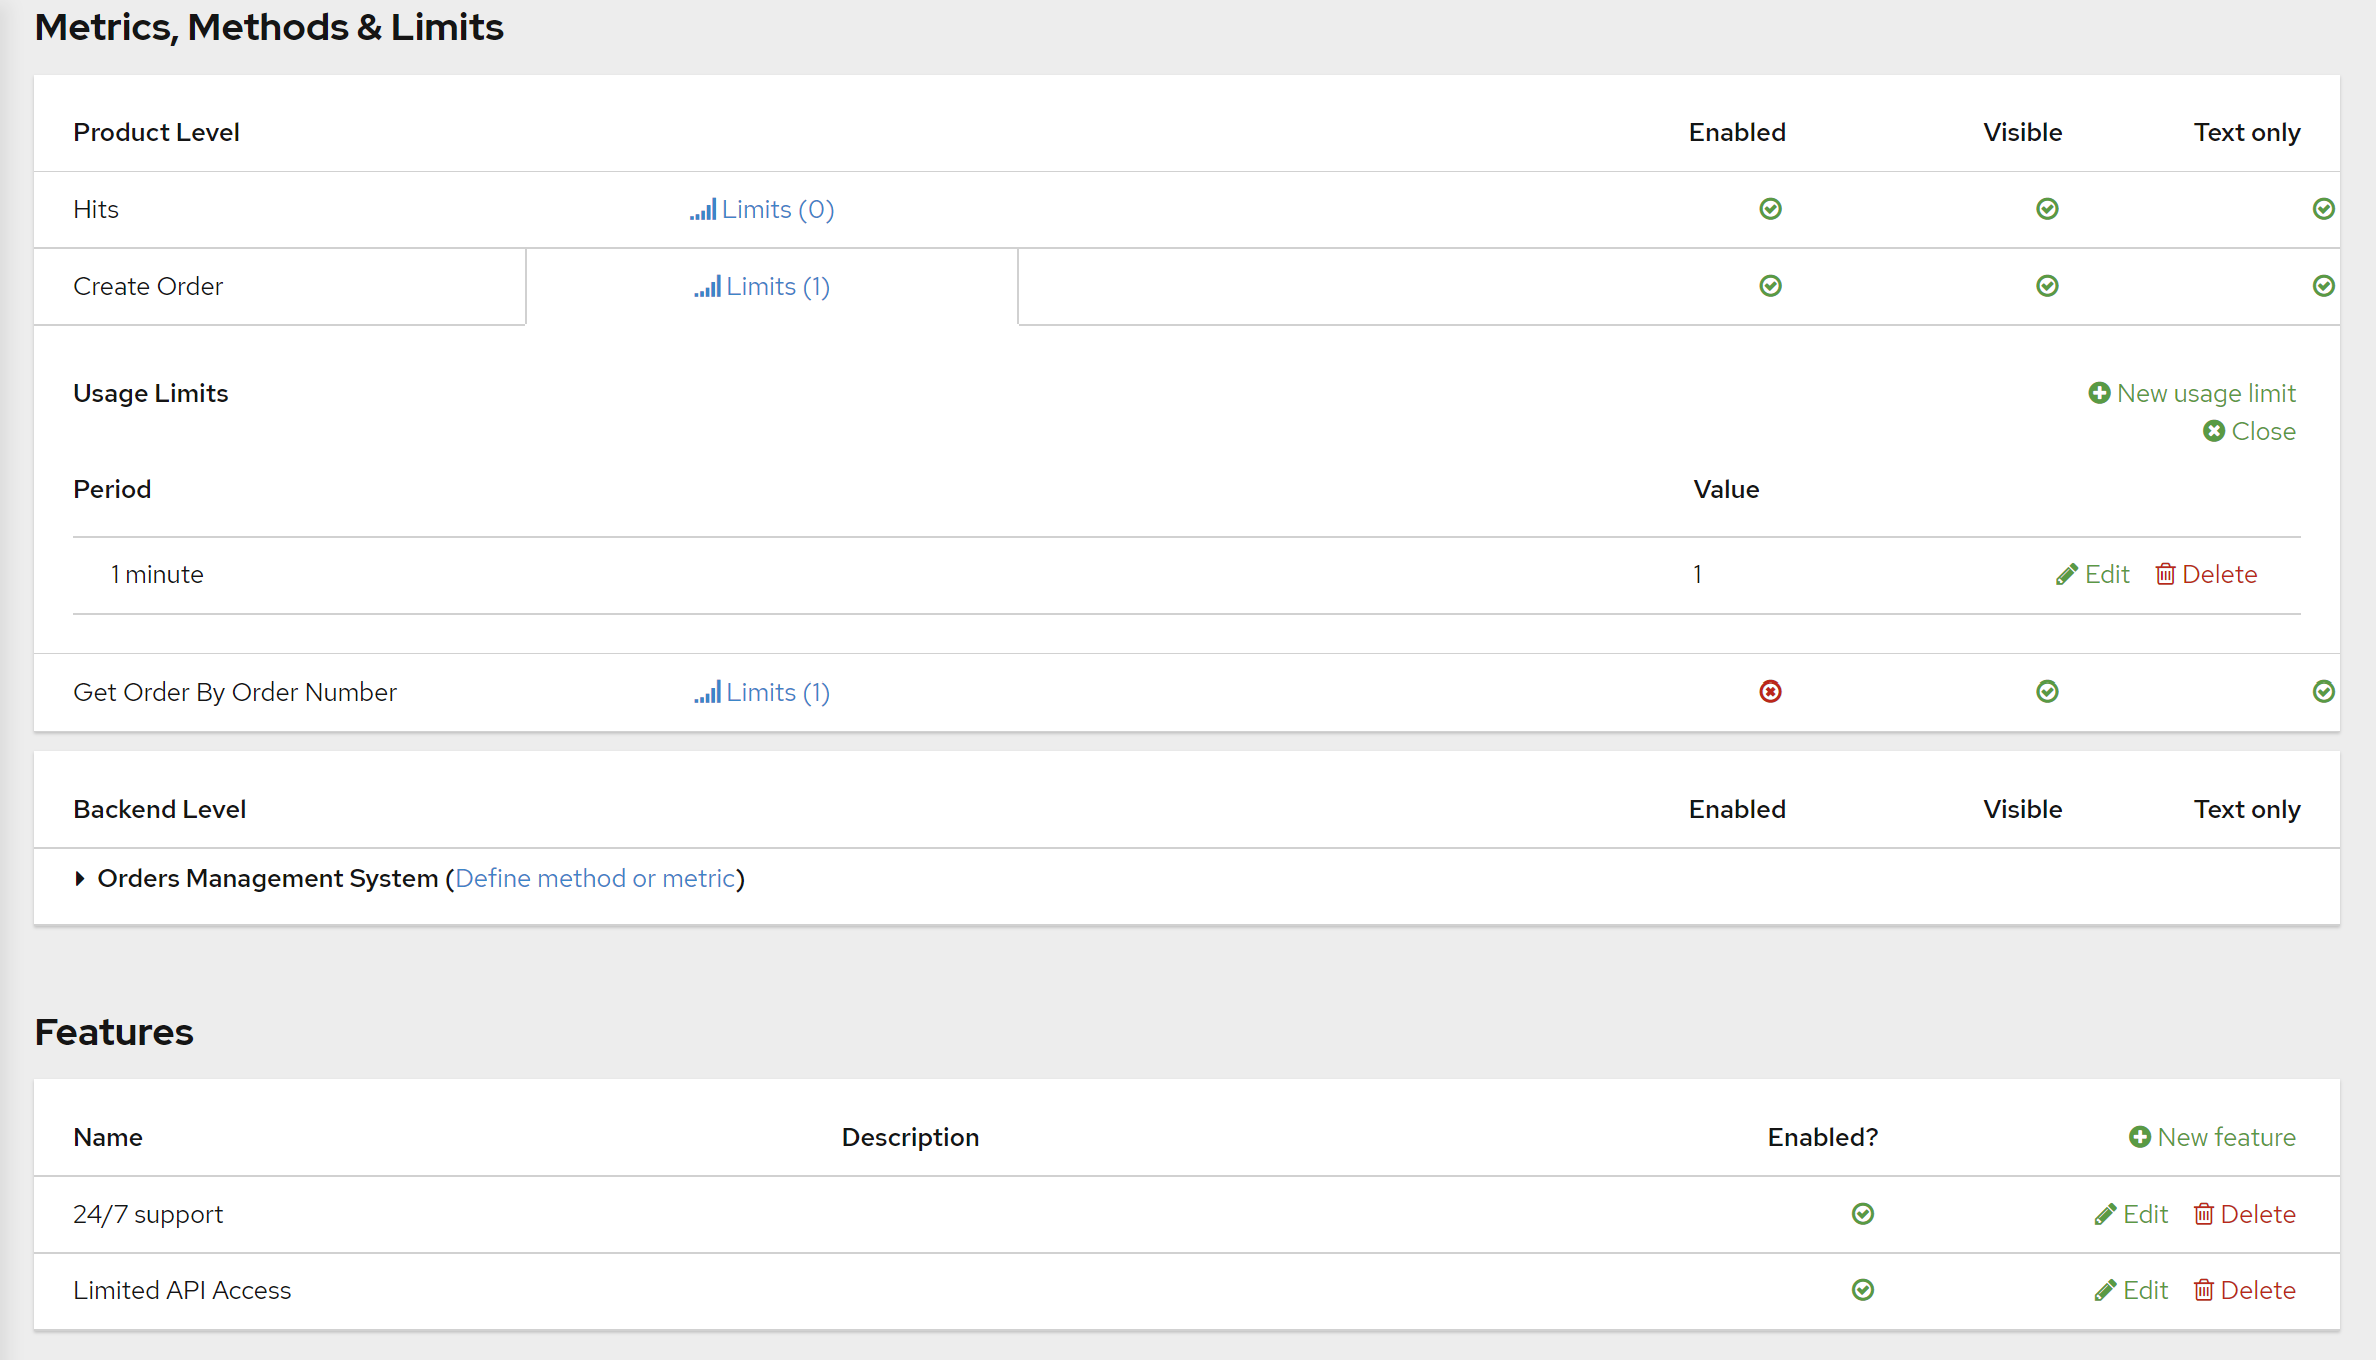Viewport: 2376px width, 1360px height.
Task: Close the Usage Limits panel
Action: [x=2250, y=431]
